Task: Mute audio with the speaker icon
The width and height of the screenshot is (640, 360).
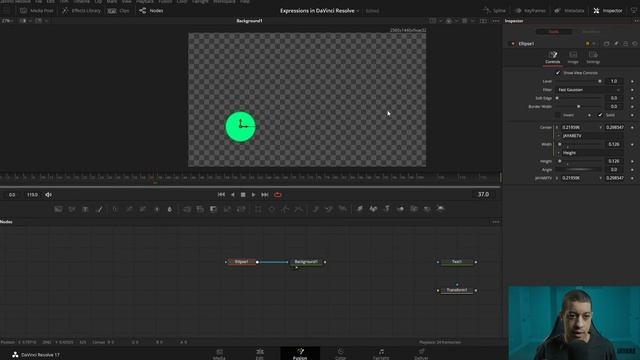Action: 48,195
